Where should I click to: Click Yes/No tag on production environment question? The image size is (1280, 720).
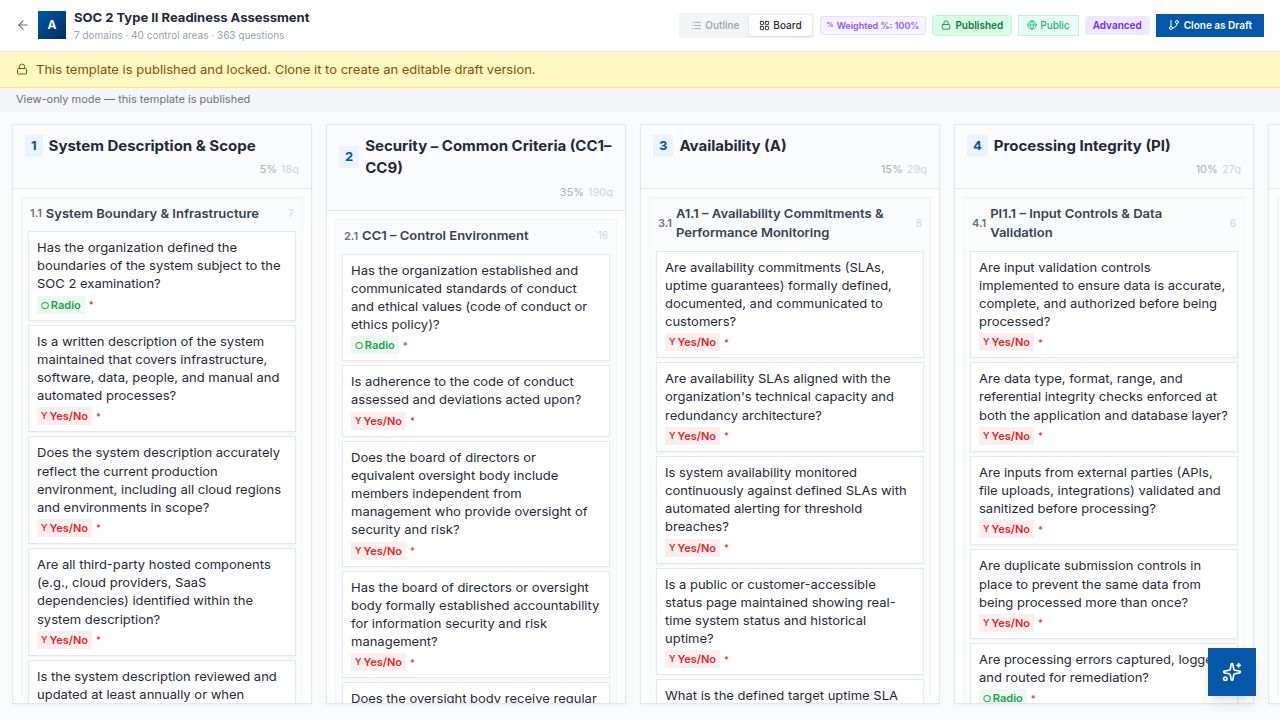click(64, 528)
